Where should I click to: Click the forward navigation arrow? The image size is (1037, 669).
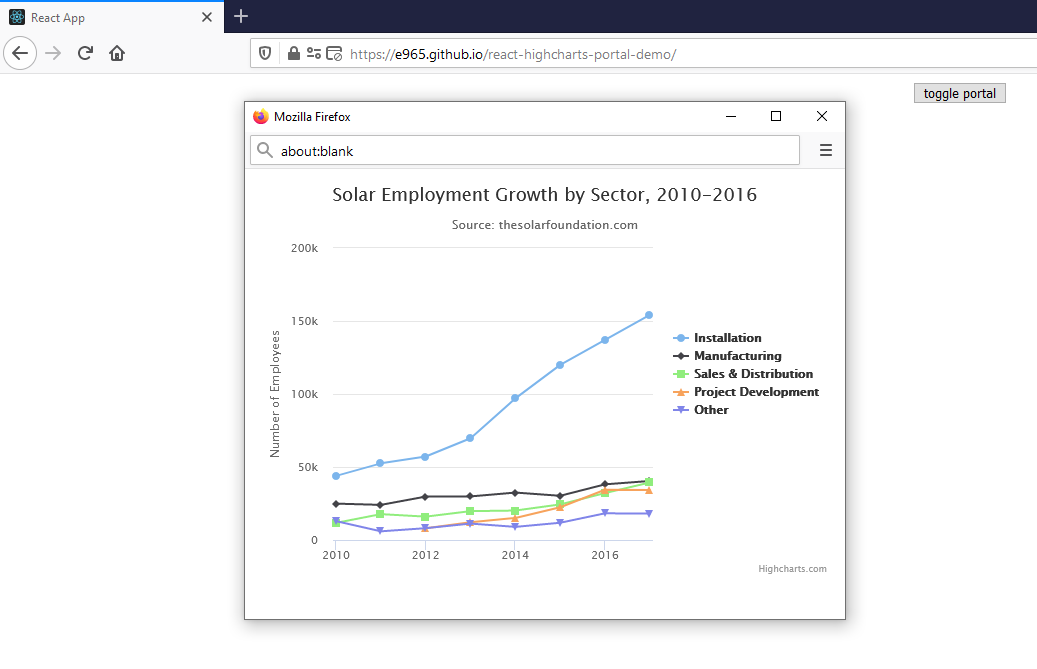coord(52,53)
